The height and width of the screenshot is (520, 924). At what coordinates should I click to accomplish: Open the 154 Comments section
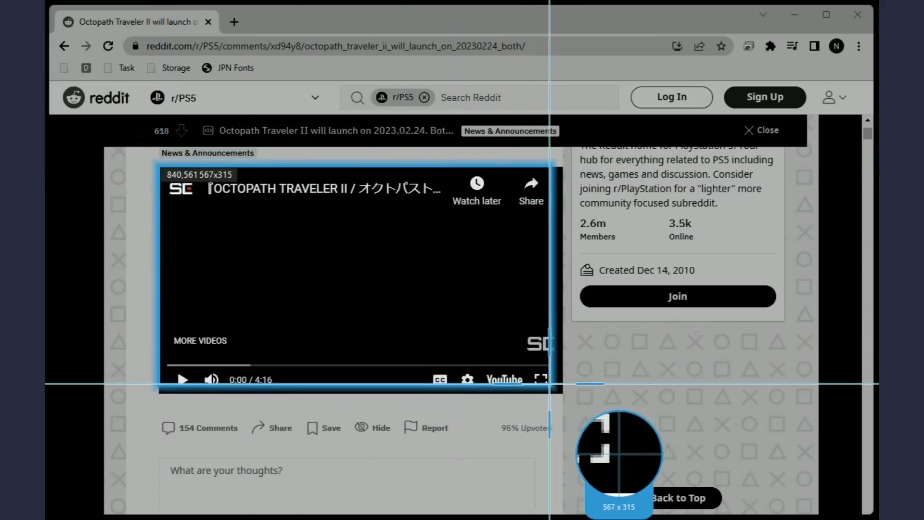[200, 428]
